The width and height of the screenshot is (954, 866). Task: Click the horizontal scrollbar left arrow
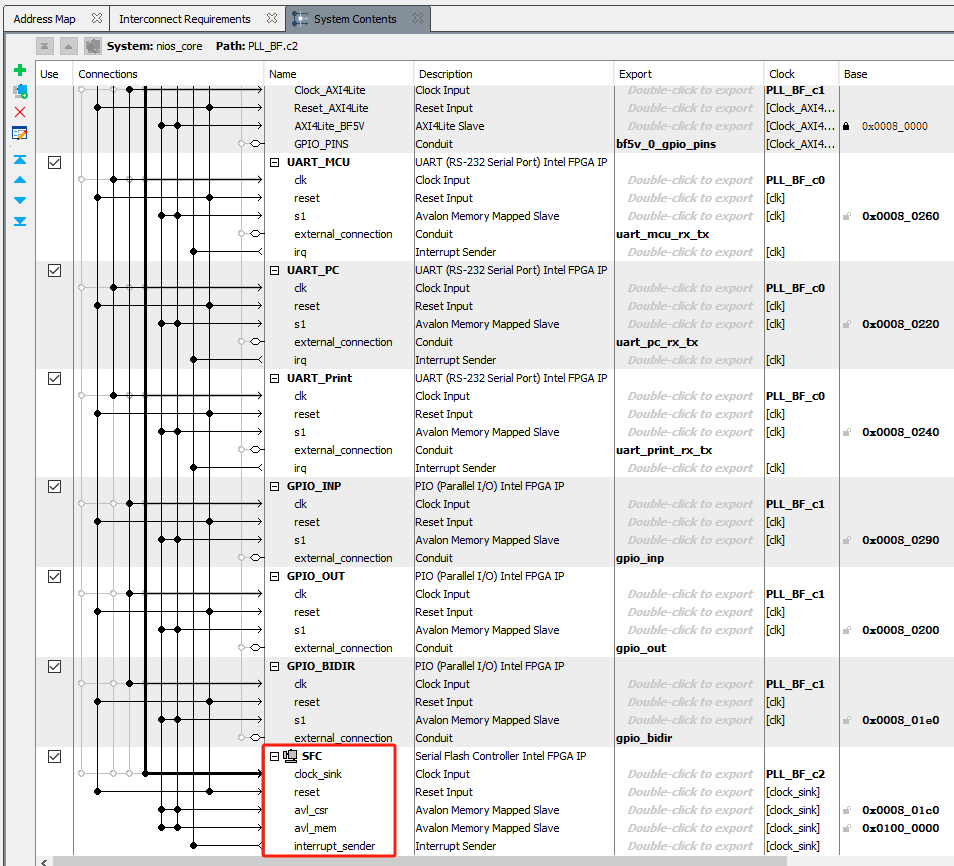44,862
